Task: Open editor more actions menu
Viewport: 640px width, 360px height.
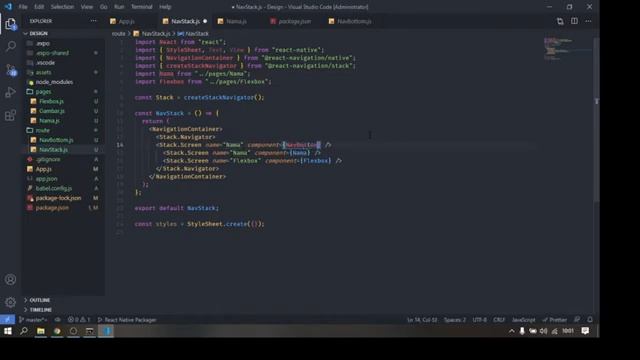Action: click(588, 21)
